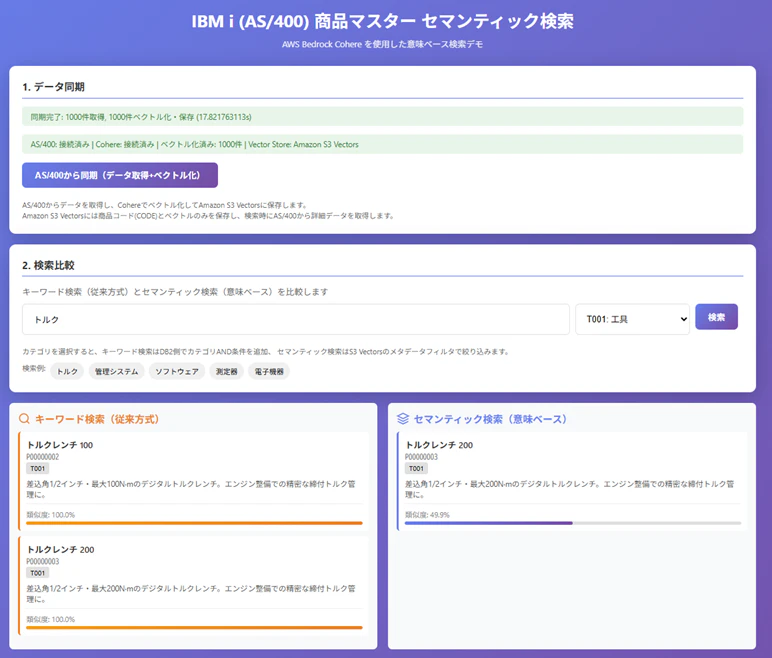The height and width of the screenshot is (658, 772).
Task: Click the 49.9% similarity bar in semantic results
Action: (573, 523)
